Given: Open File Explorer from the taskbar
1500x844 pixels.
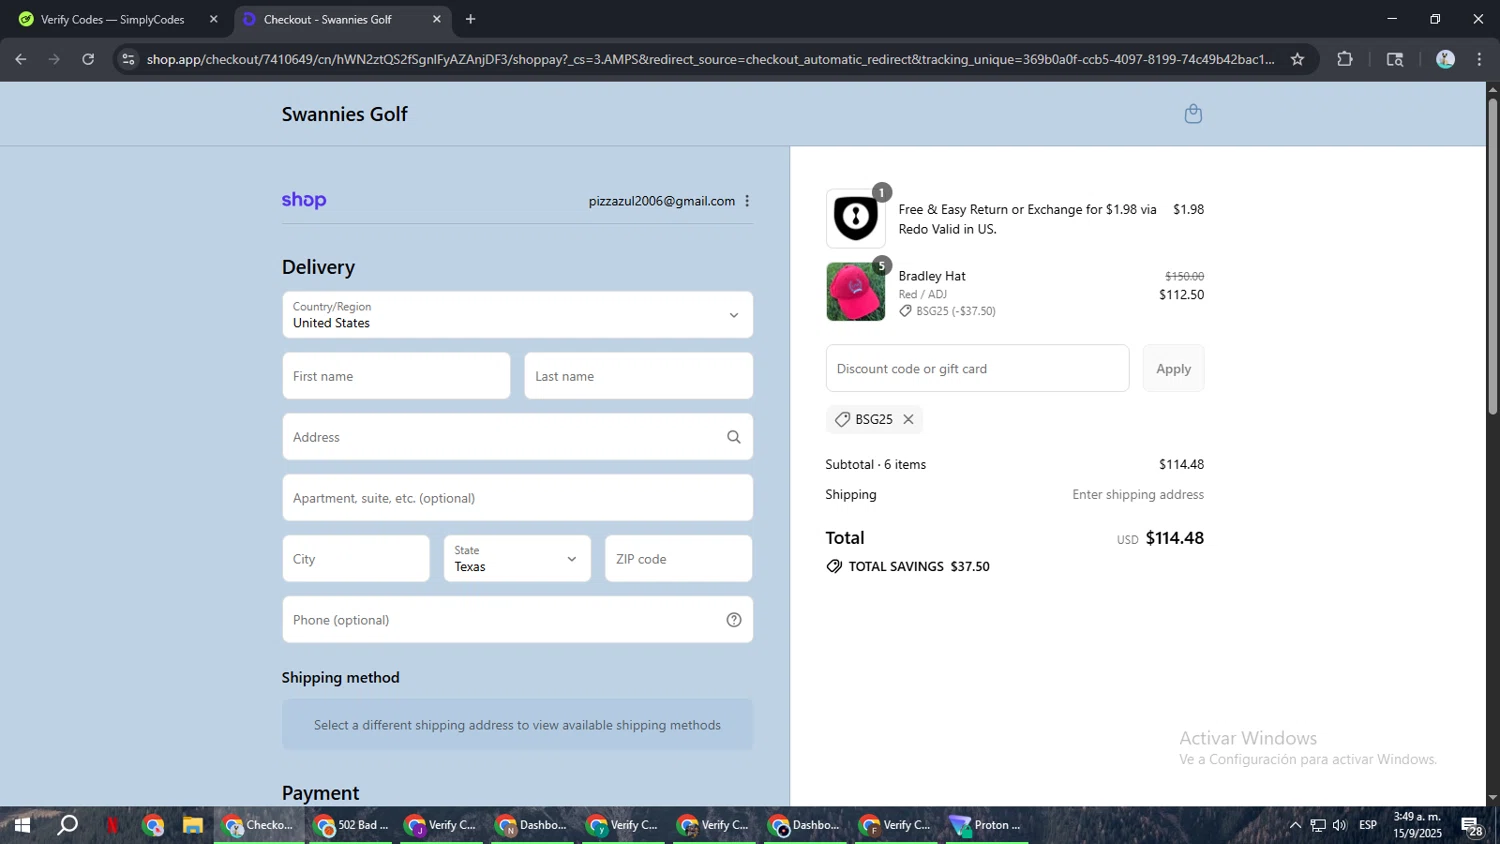Looking at the screenshot, I should click(192, 825).
